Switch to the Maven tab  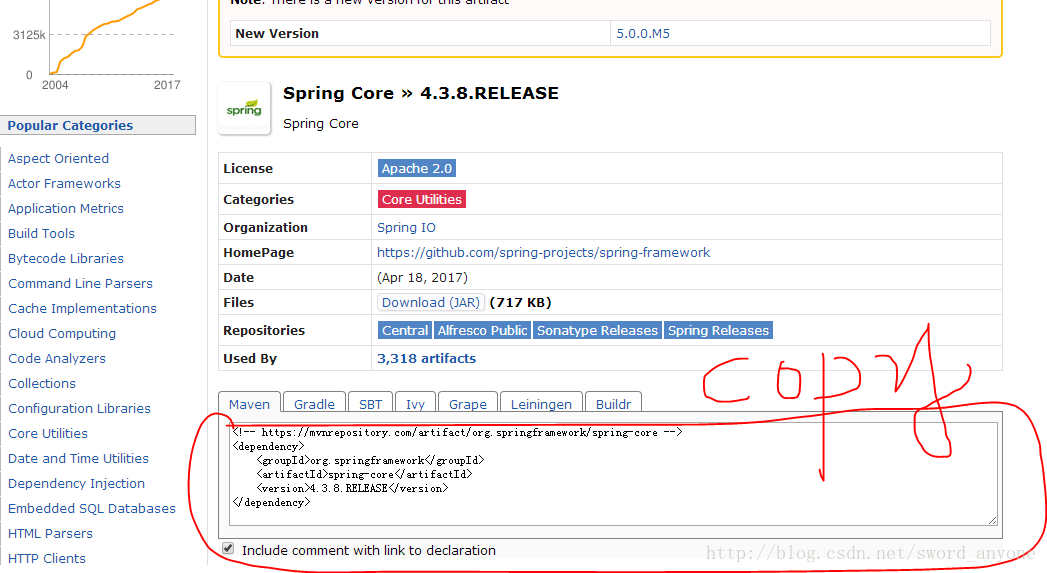[249, 403]
